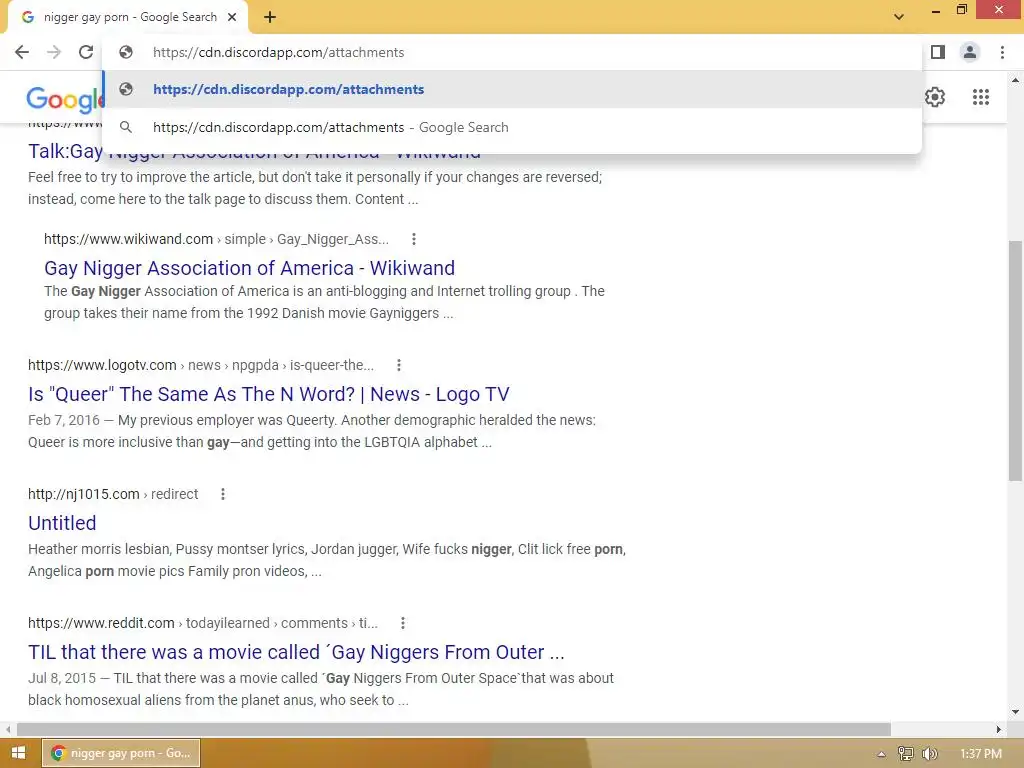Select the bold cdn.discordapp.com/attachments URL suggestion
The height and width of the screenshot is (768, 1024).
coord(512,89)
